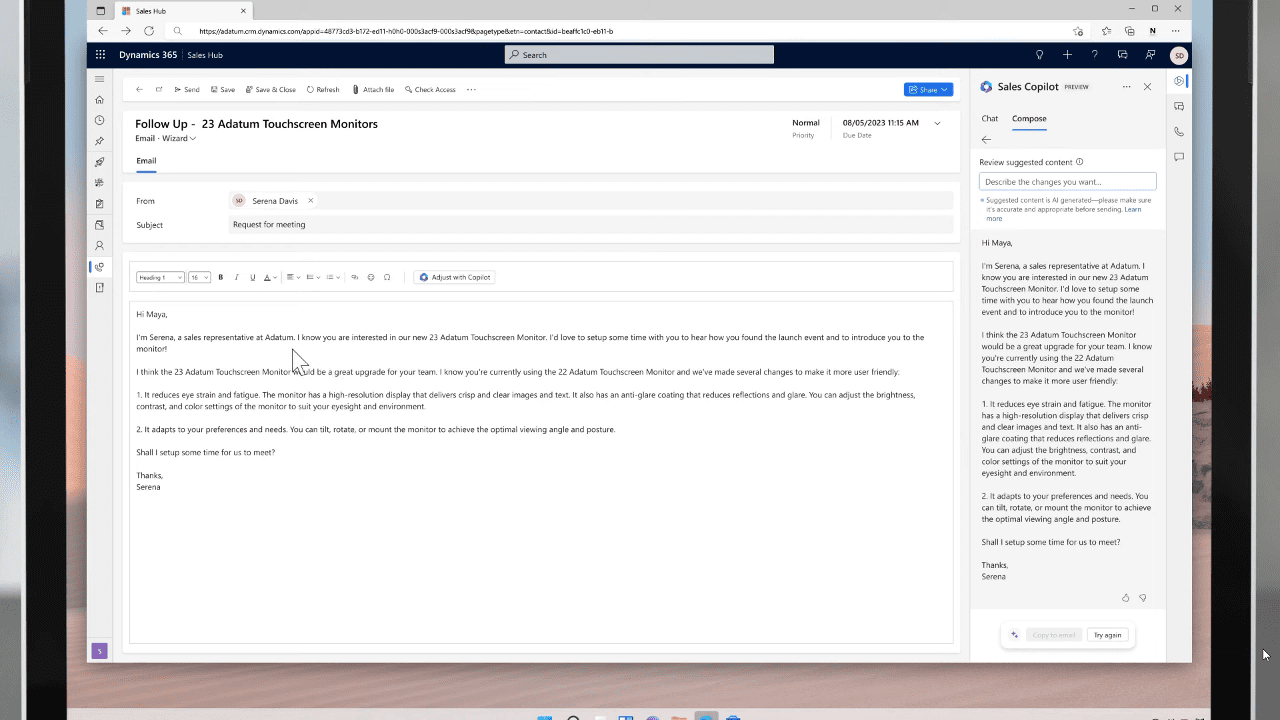Toggle bold formatting in the email editor
The width and height of the screenshot is (1280, 720).
tap(220, 277)
